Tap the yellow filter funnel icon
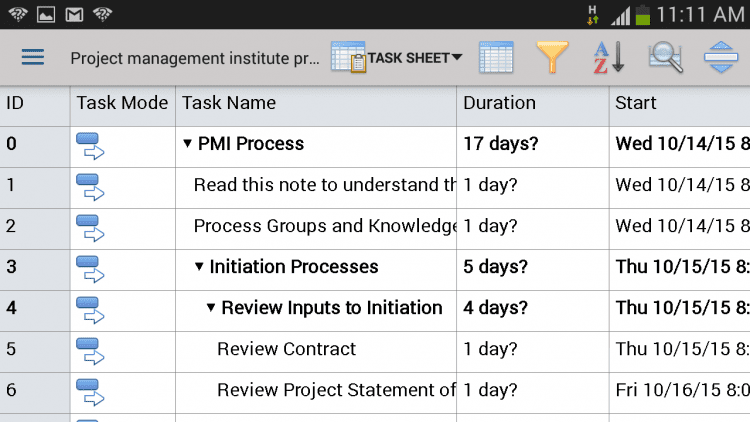Image resolution: width=750 pixels, height=422 pixels. (x=552, y=57)
